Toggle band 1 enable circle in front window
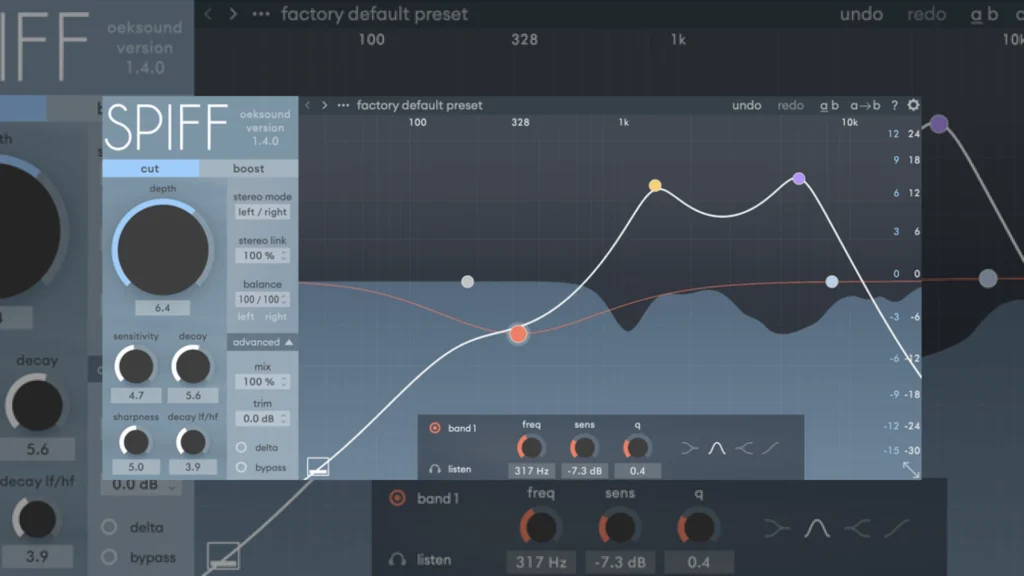 [x=435, y=428]
